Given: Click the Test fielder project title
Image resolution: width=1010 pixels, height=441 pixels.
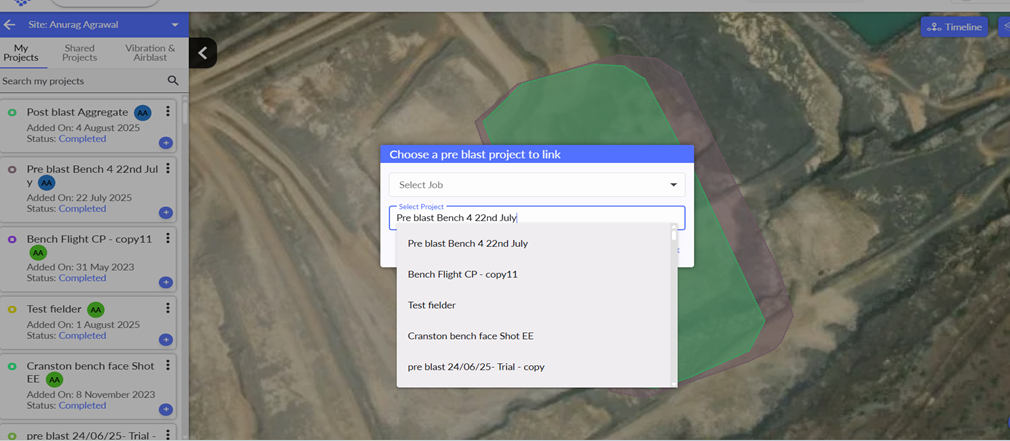Looking at the screenshot, I should pyautogui.click(x=54, y=309).
